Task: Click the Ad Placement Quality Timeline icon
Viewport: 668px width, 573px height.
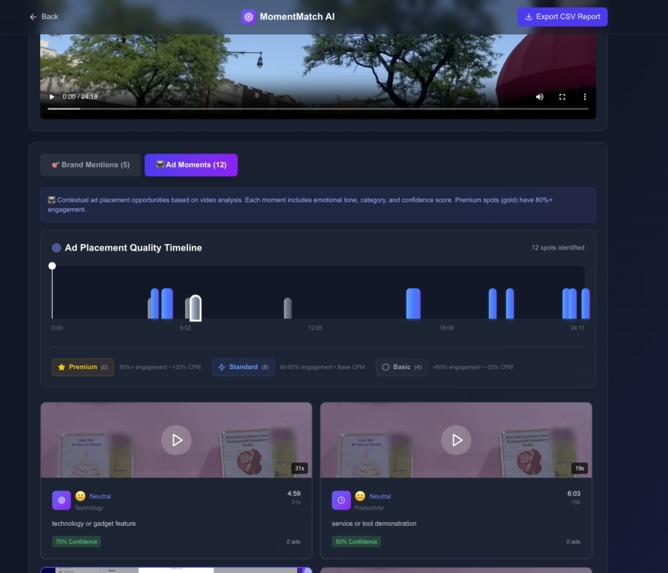Action: pyautogui.click(x=56, y=248)
